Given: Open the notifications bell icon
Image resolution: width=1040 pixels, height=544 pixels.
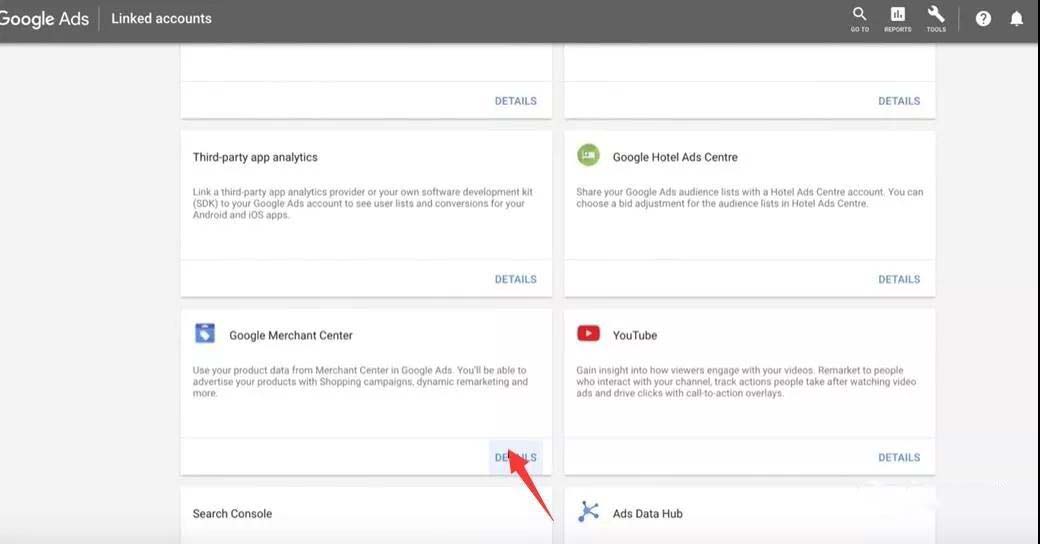Looking at the screenshot, I should [1016, 19].
